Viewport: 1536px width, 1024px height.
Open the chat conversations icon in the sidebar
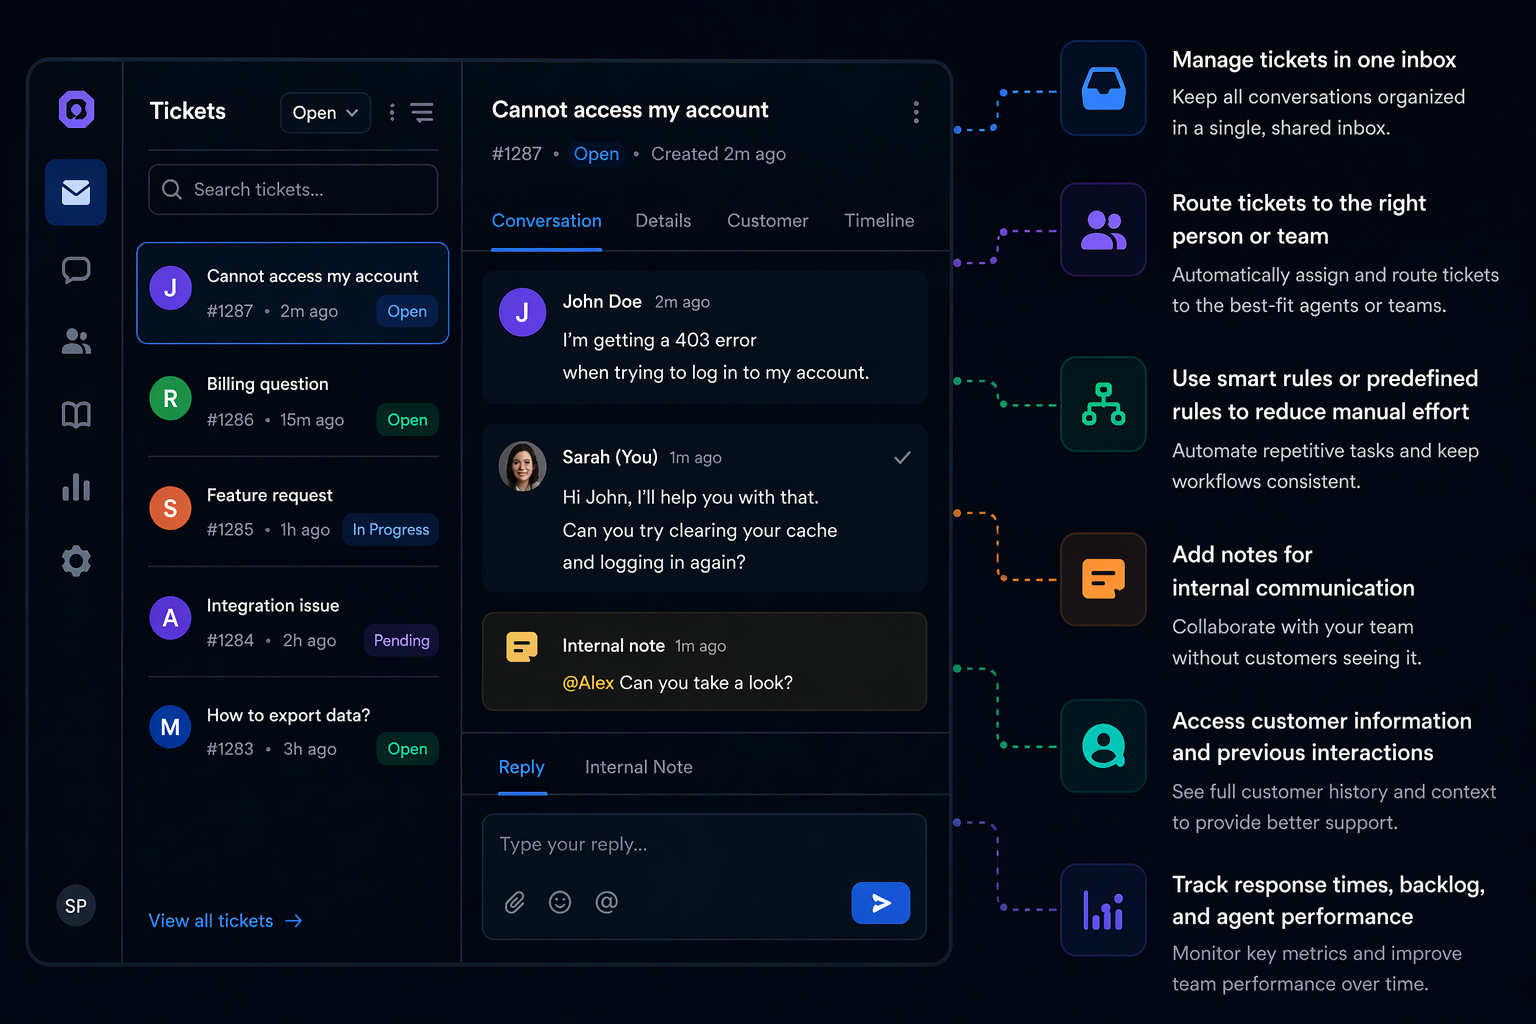(75, 269)
